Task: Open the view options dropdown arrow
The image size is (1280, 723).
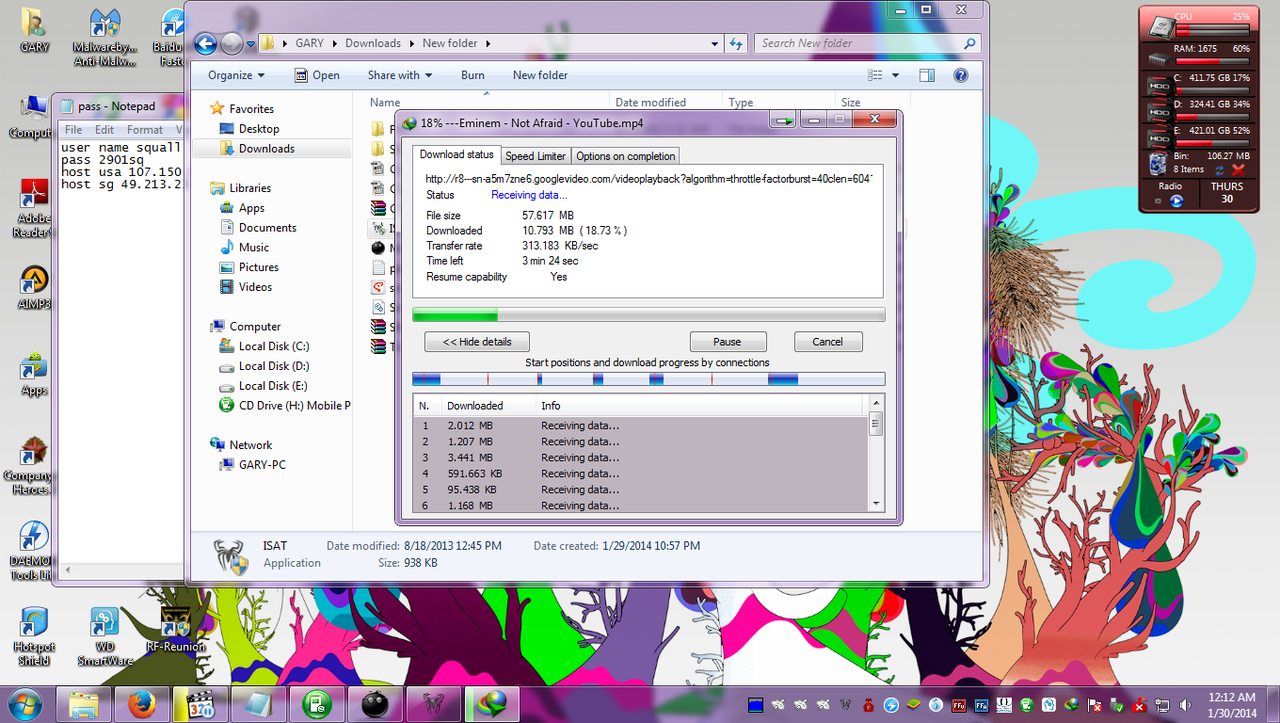Action: click(895, 75)
